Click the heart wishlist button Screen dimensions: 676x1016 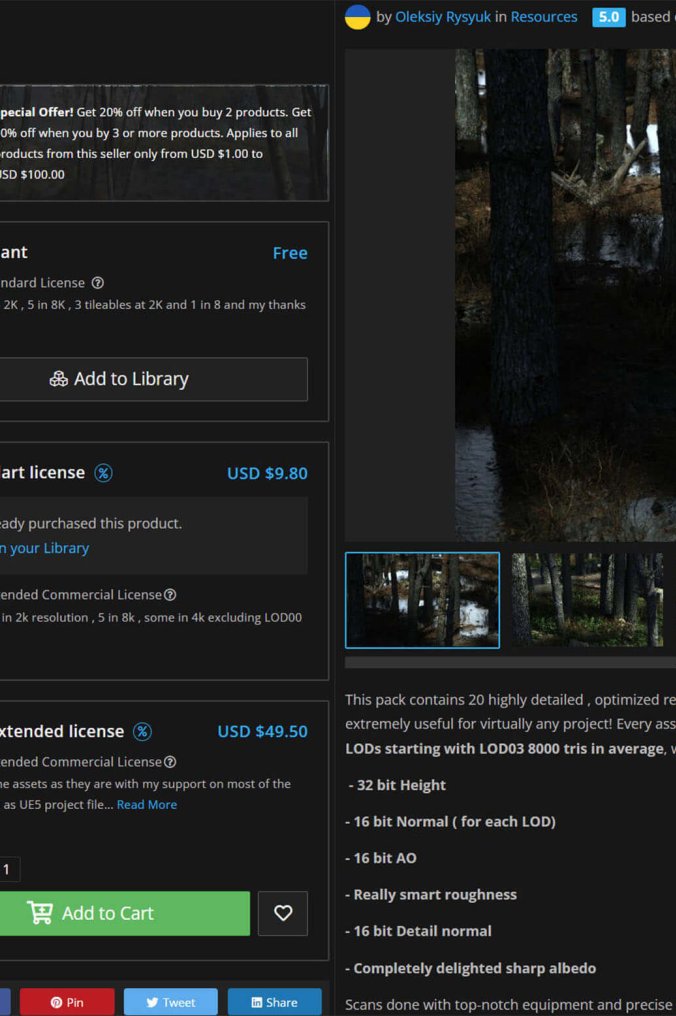click(x=283, y=913)
